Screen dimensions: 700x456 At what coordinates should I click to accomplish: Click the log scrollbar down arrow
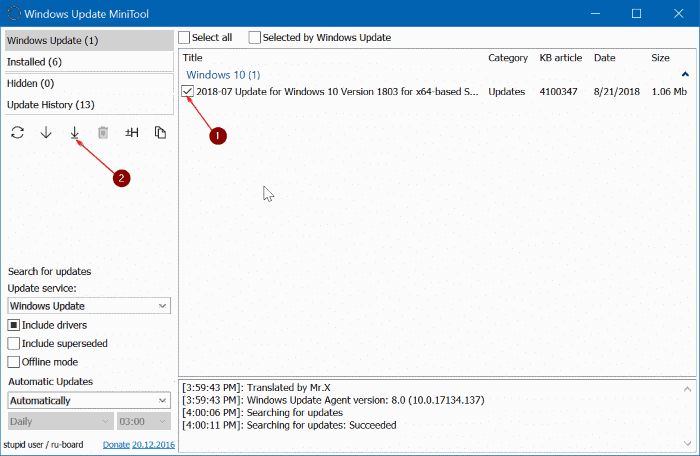point(687,443)
